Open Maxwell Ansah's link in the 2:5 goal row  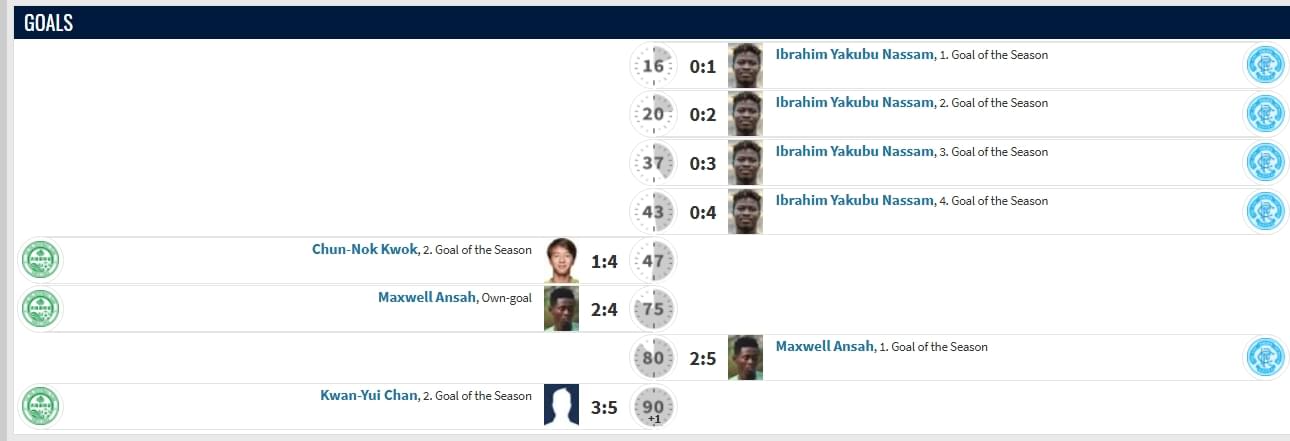(x=825, y=347)
